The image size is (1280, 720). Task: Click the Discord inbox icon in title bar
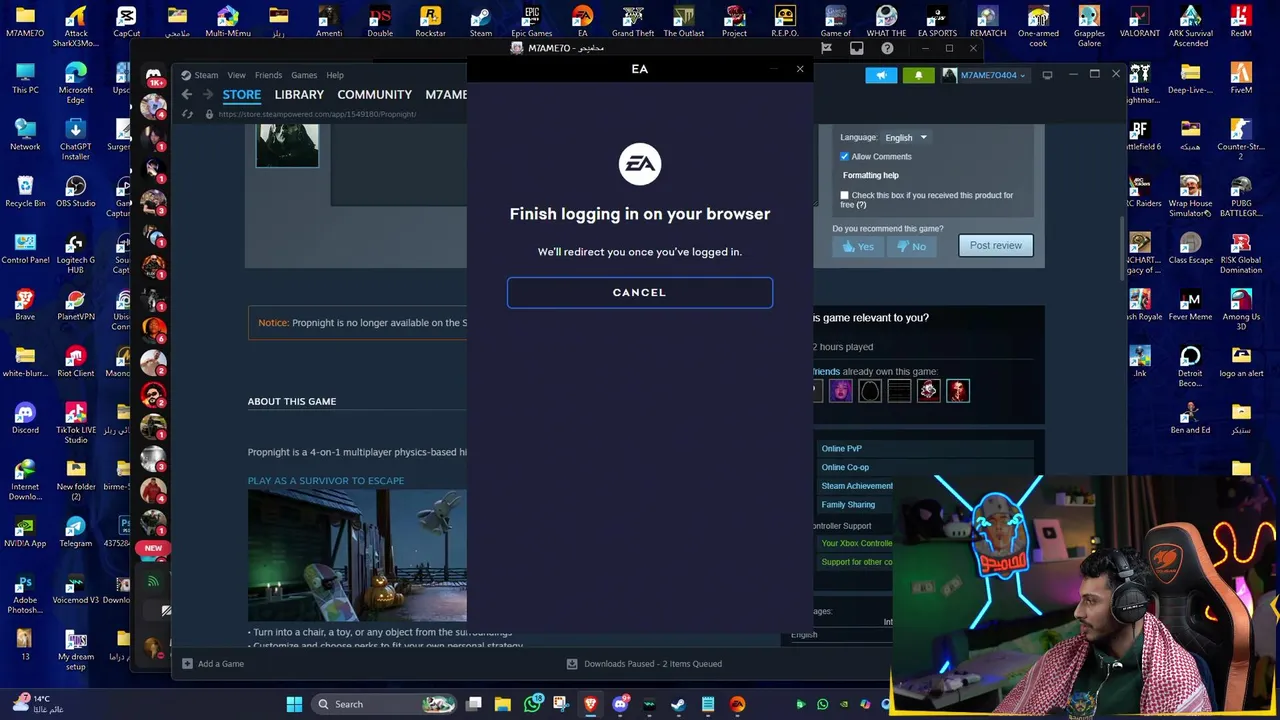[x=857, y=48]
